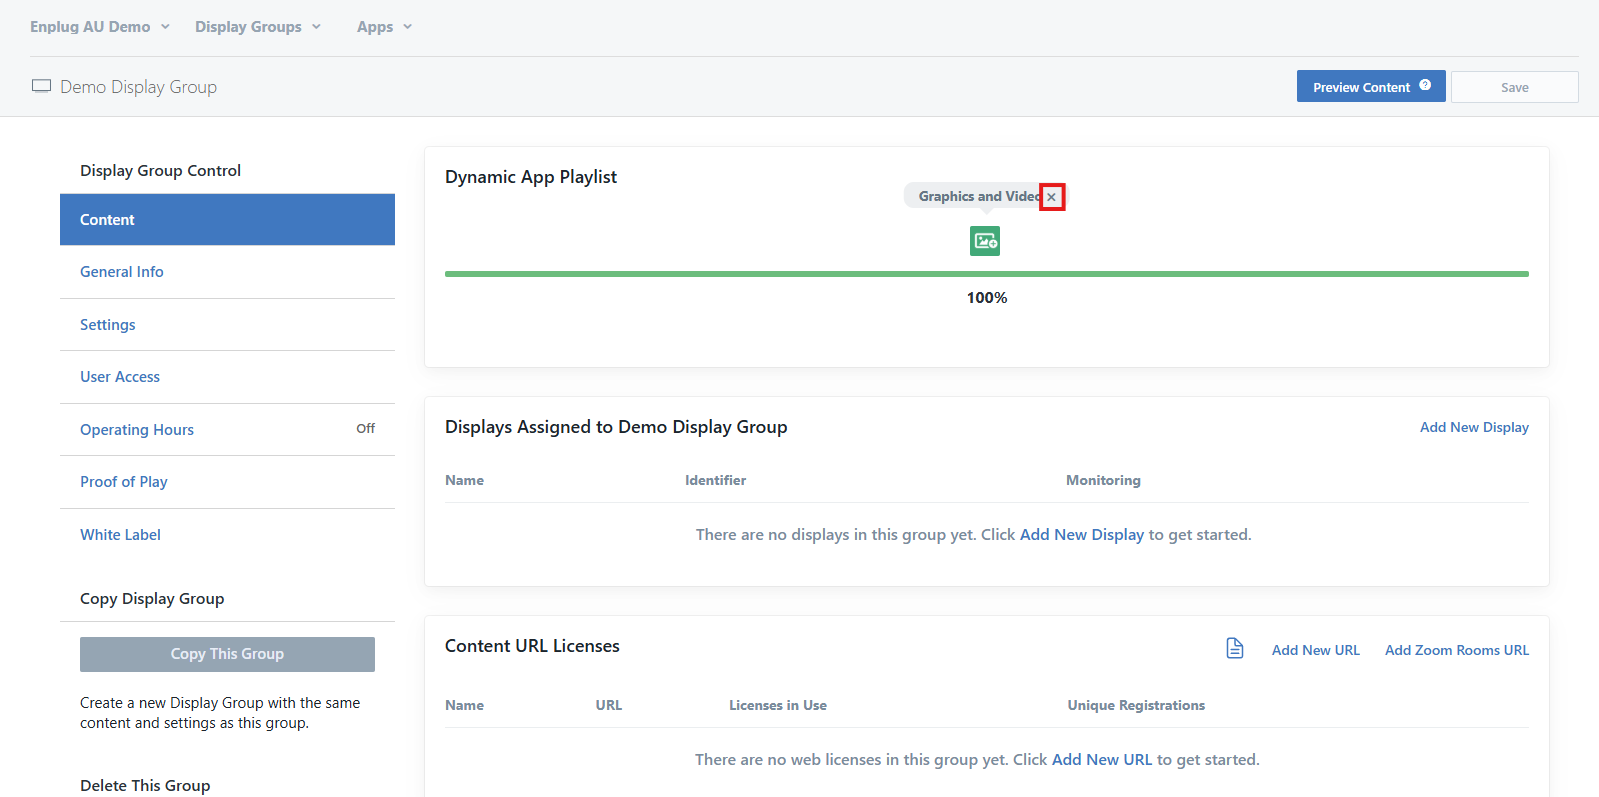Viewport: 1599px width, 797px height.
Task: Click the green Graphics and Video app icon
Action: [x=985, y=241]
